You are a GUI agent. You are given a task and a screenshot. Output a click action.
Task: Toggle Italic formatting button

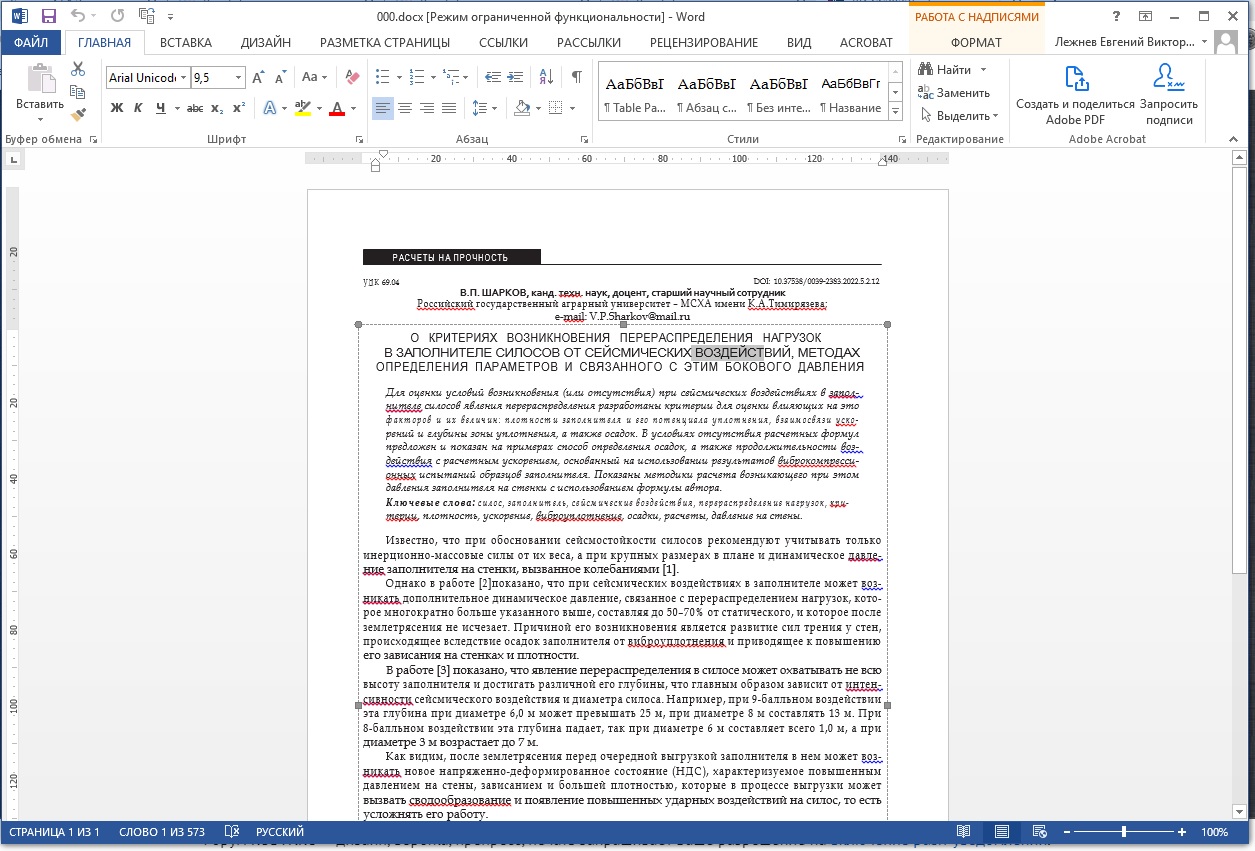point(139,108)
